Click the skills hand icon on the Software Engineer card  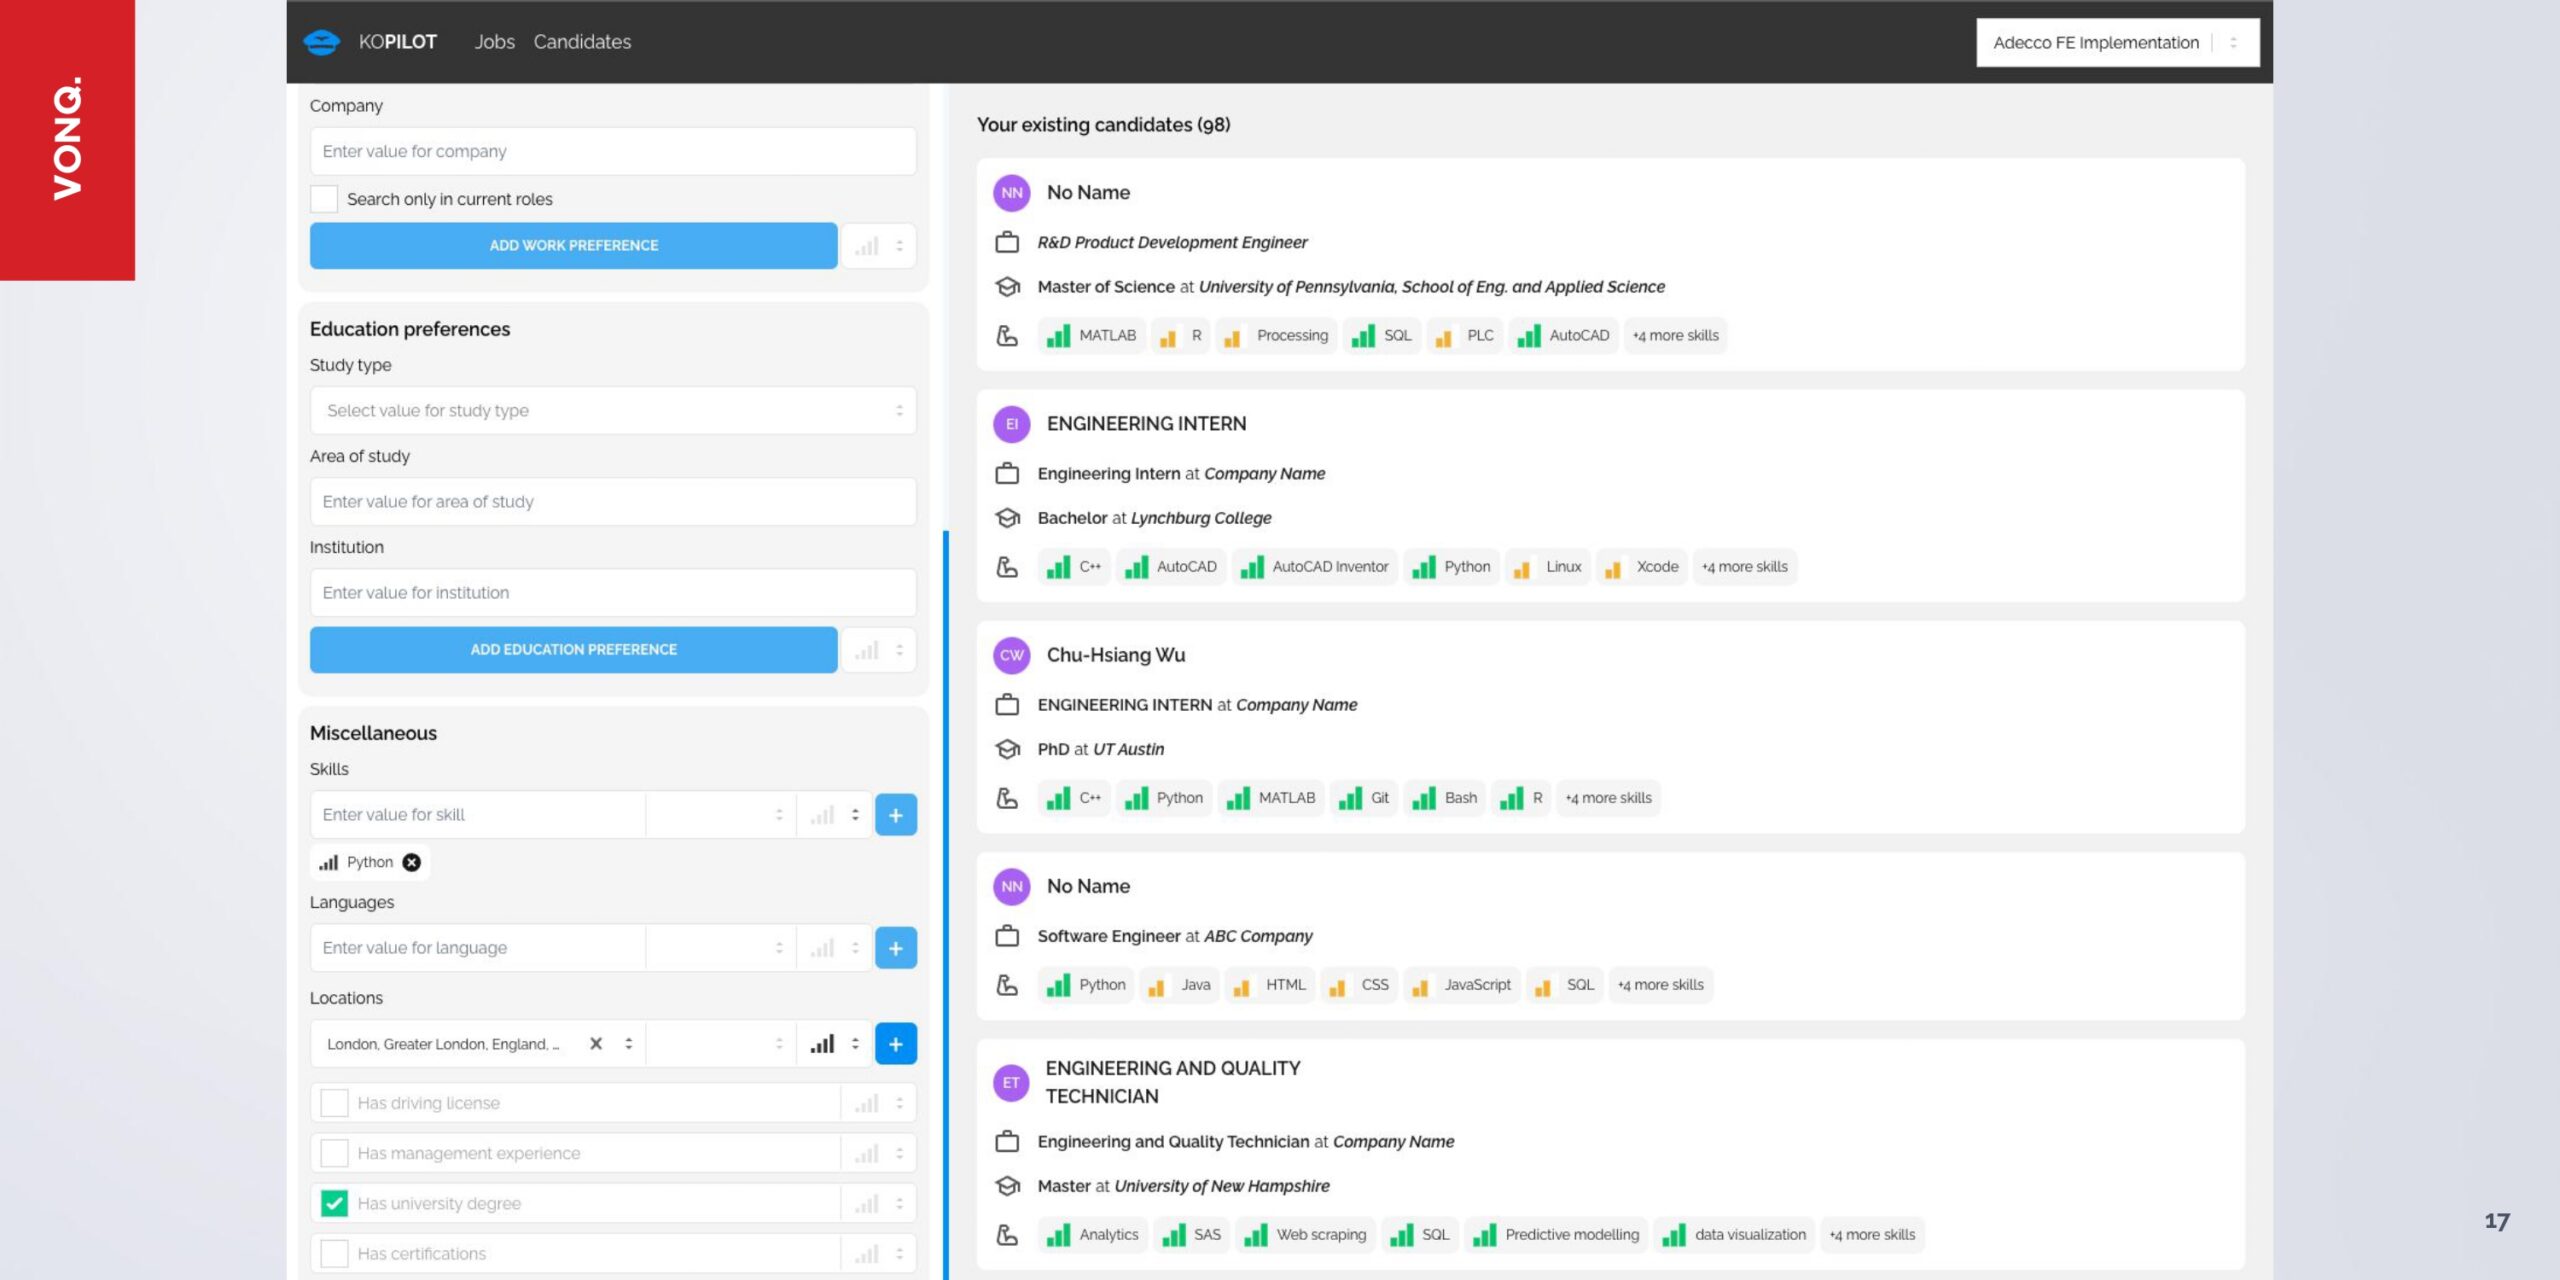(x=1007, y=984)
